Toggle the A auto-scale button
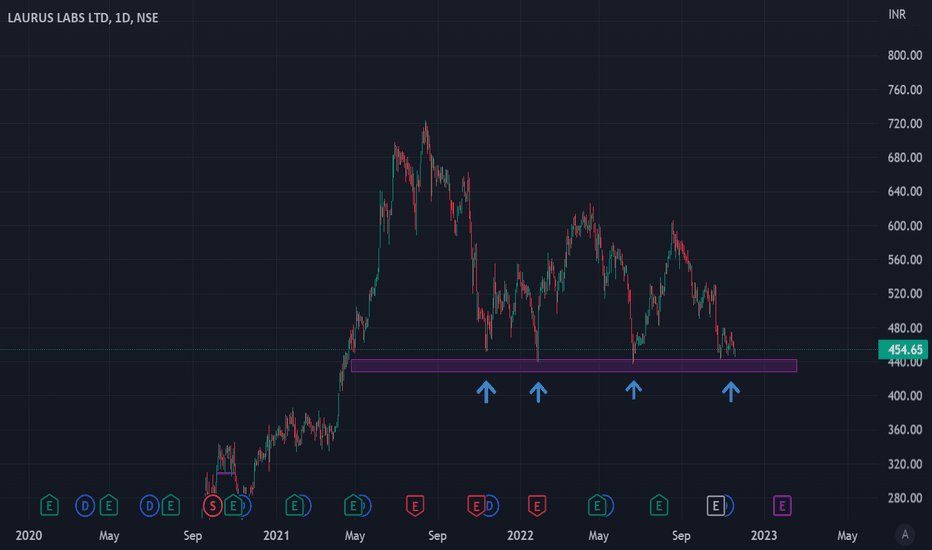 coord(905,534)
